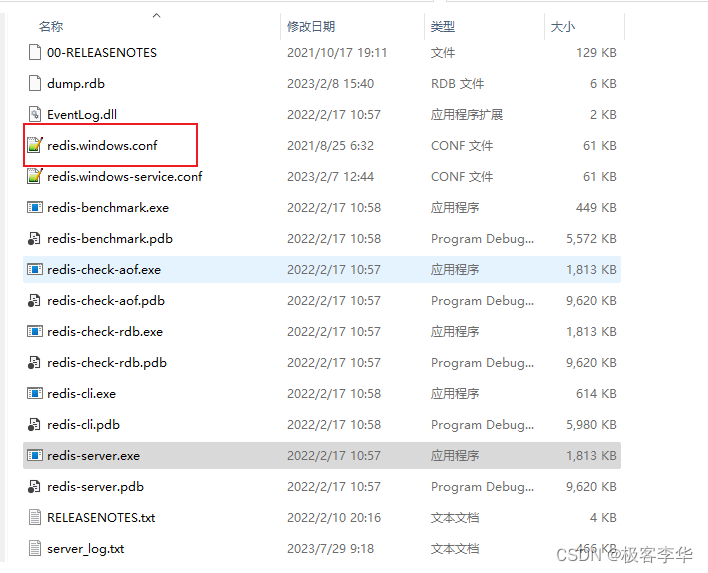This screenshot has width=708, height=573.
Task: Click the redis.windows-service.conf file icon
Action: (35, 176)
